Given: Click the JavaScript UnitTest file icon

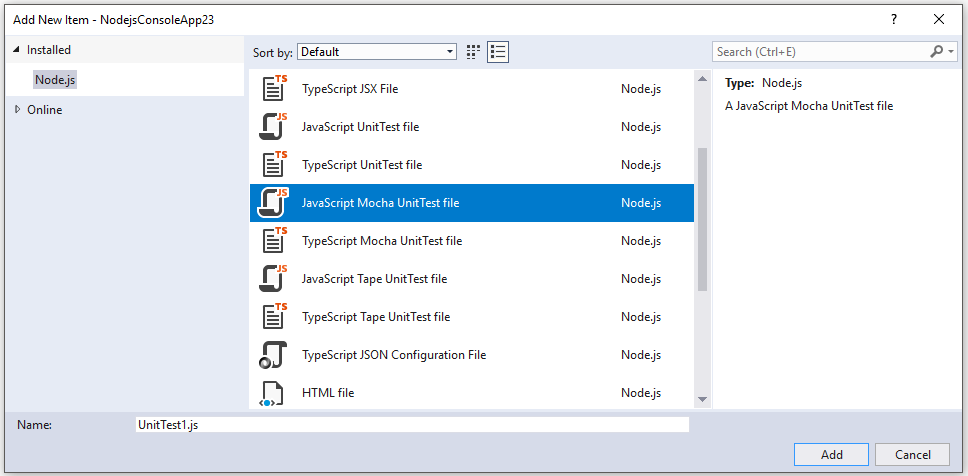Looking at the screenshot, I should [x=274, y=127].
